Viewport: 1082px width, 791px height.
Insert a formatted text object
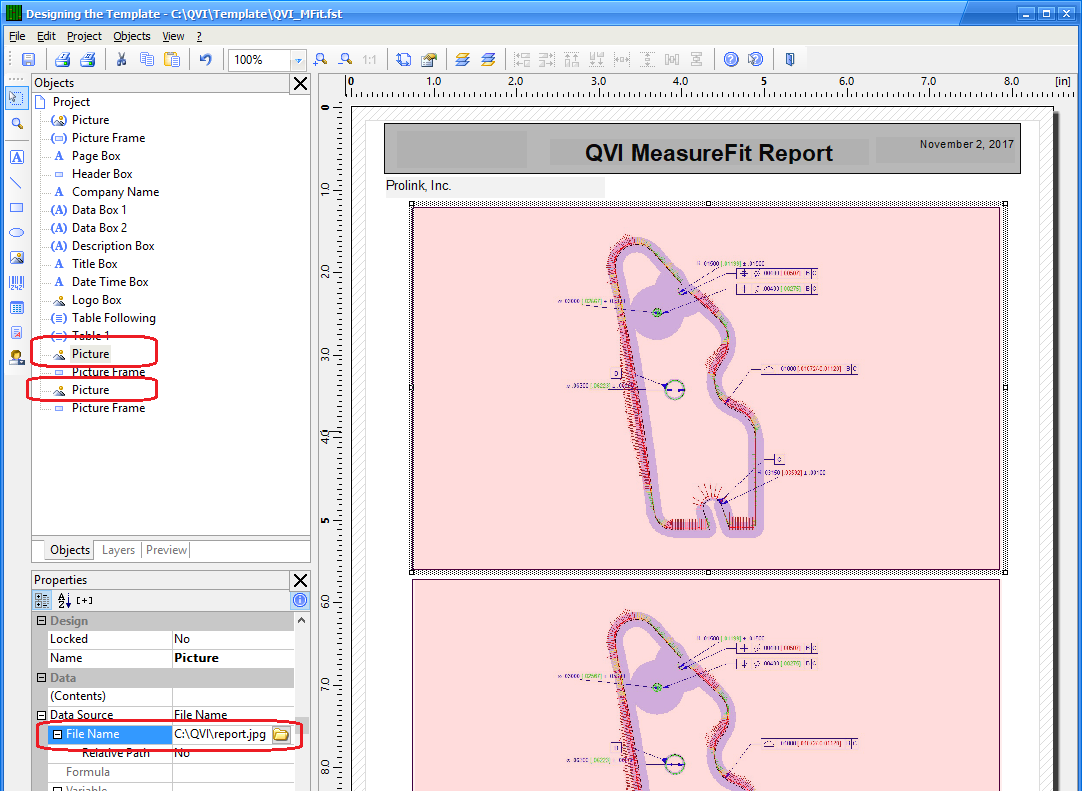pos(17,333)
